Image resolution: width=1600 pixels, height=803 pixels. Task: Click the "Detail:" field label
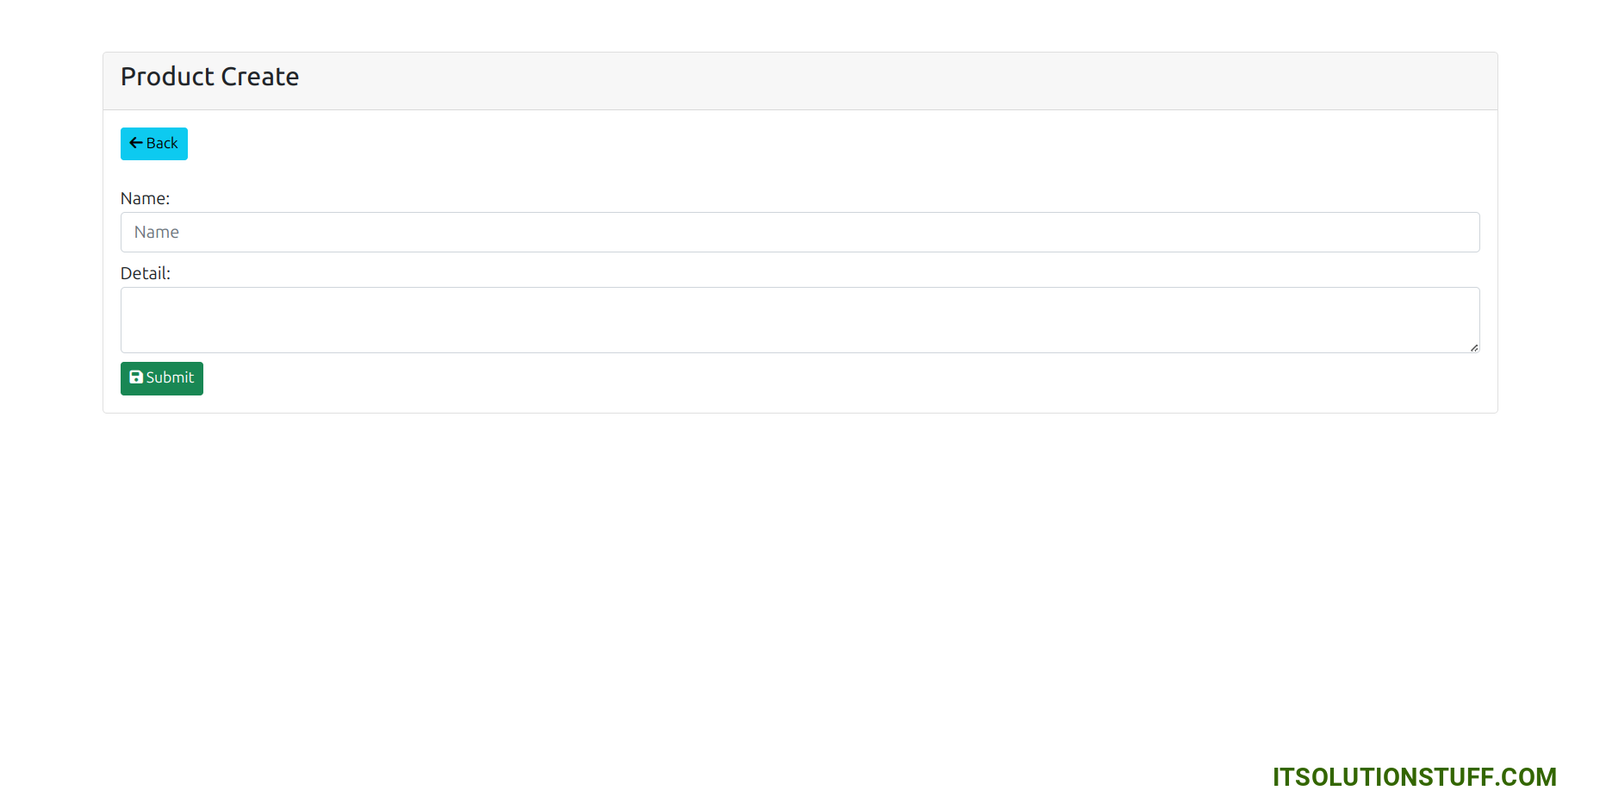(x=145, y=273)
